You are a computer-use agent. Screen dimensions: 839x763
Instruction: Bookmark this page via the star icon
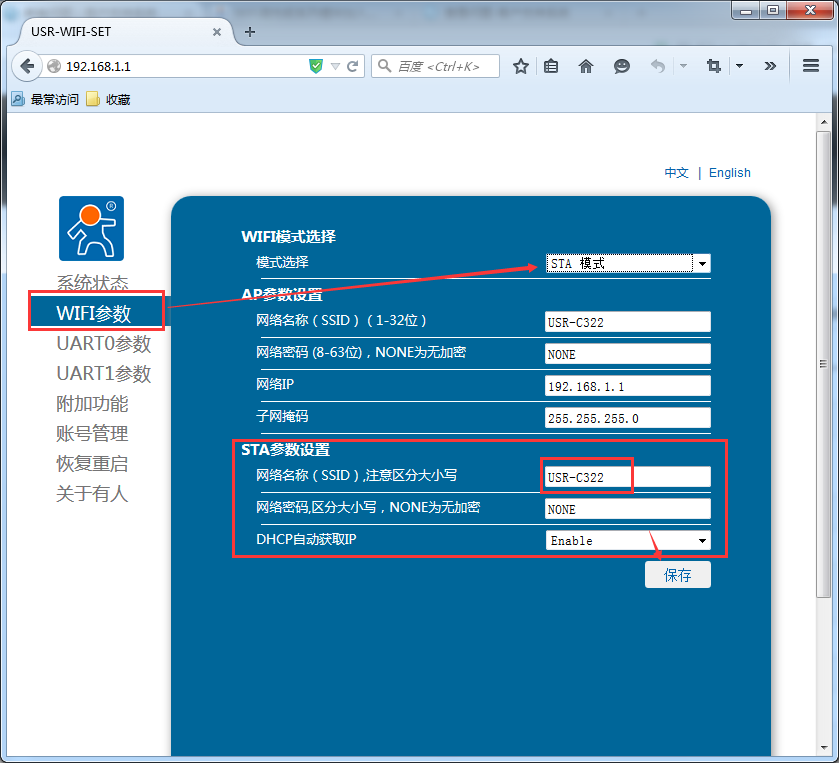(521, 66)
